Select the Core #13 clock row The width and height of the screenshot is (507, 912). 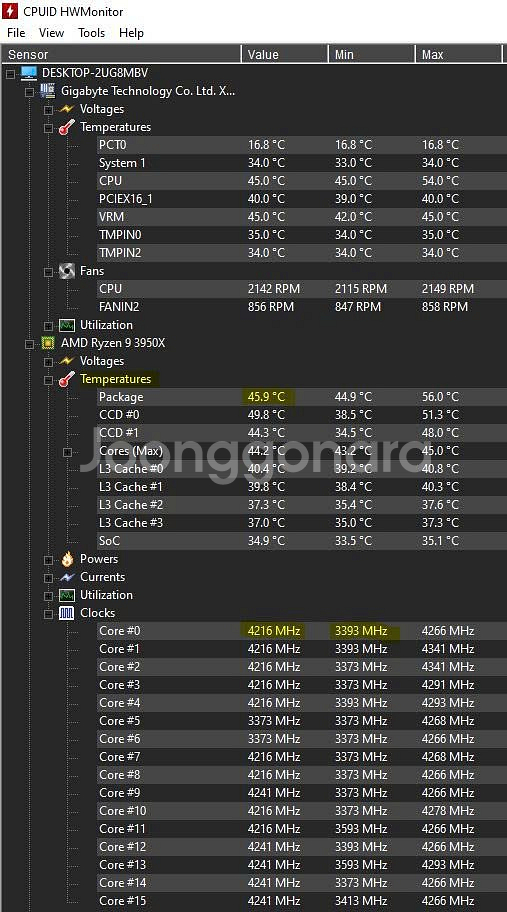(x=301, y=864)
